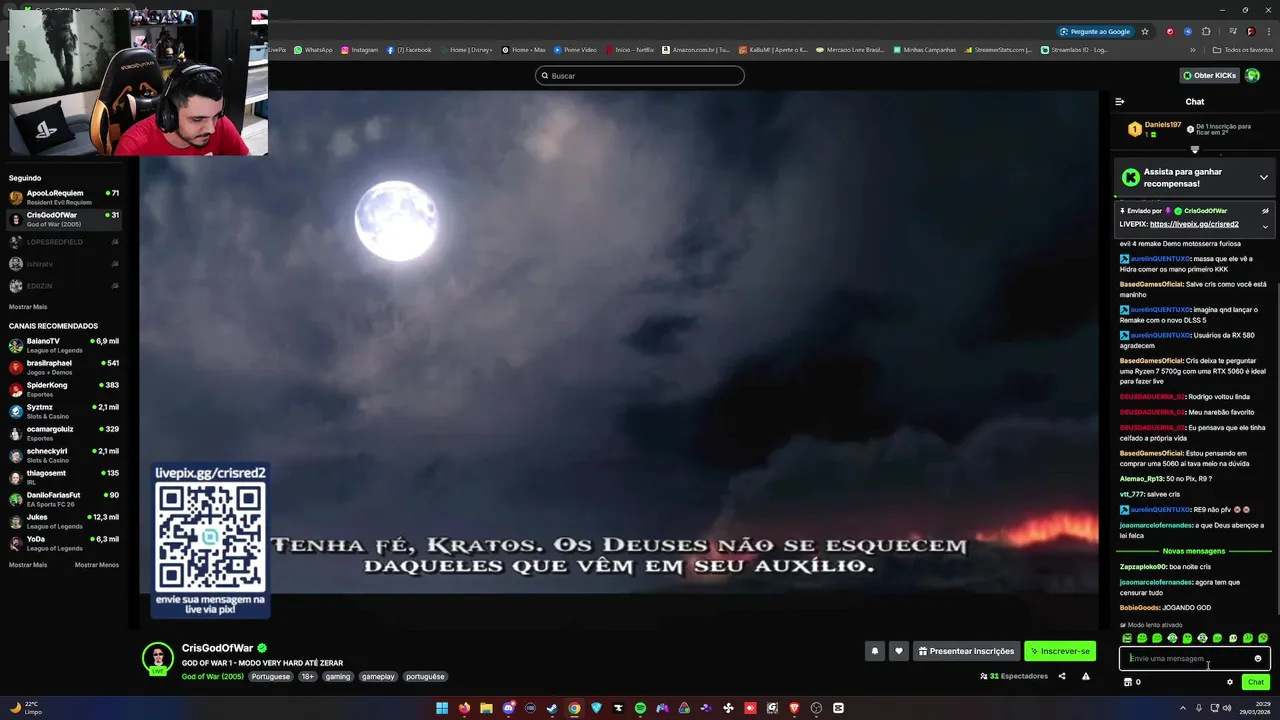Image resolution: width=1280 pixels, height=720 pixels.
Task: Open the Prime Video bookmark
Action: (574, 49)
